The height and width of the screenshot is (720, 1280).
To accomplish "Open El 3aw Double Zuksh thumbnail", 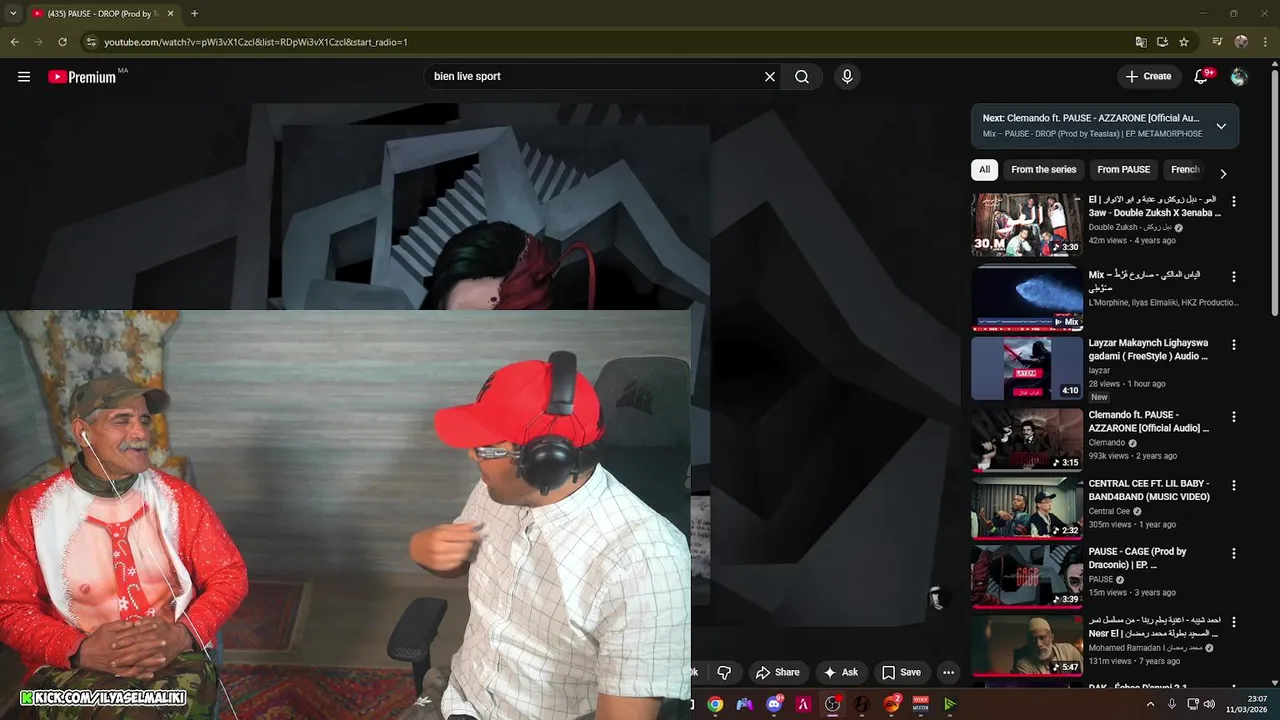I will coord(1027,225).
